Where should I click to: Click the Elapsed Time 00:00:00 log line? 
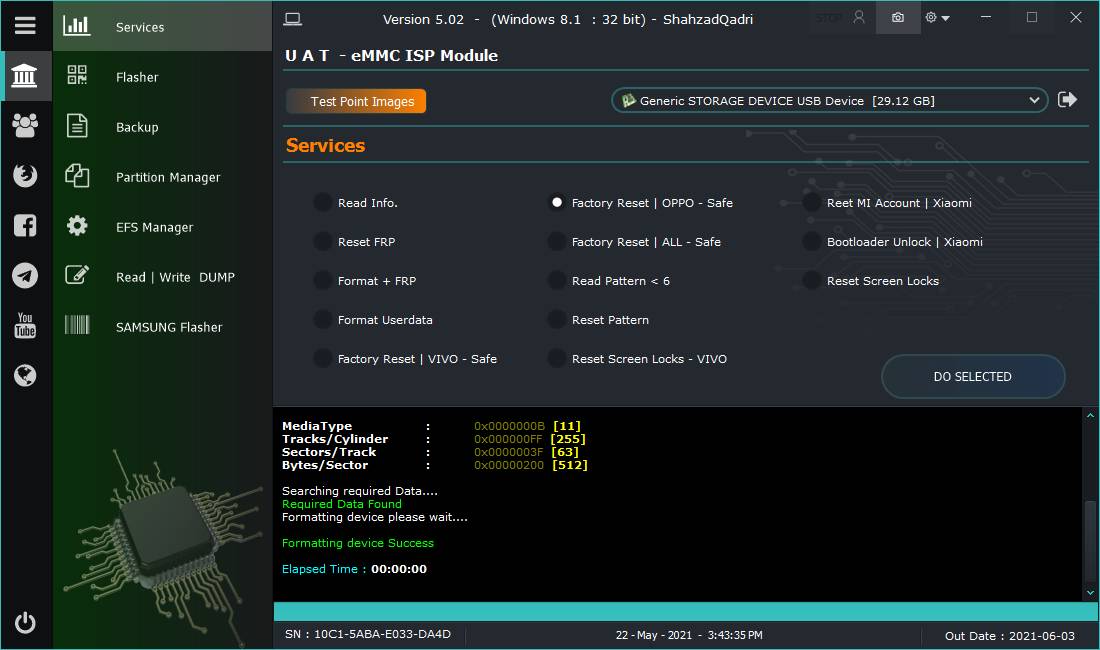(354, 569)
